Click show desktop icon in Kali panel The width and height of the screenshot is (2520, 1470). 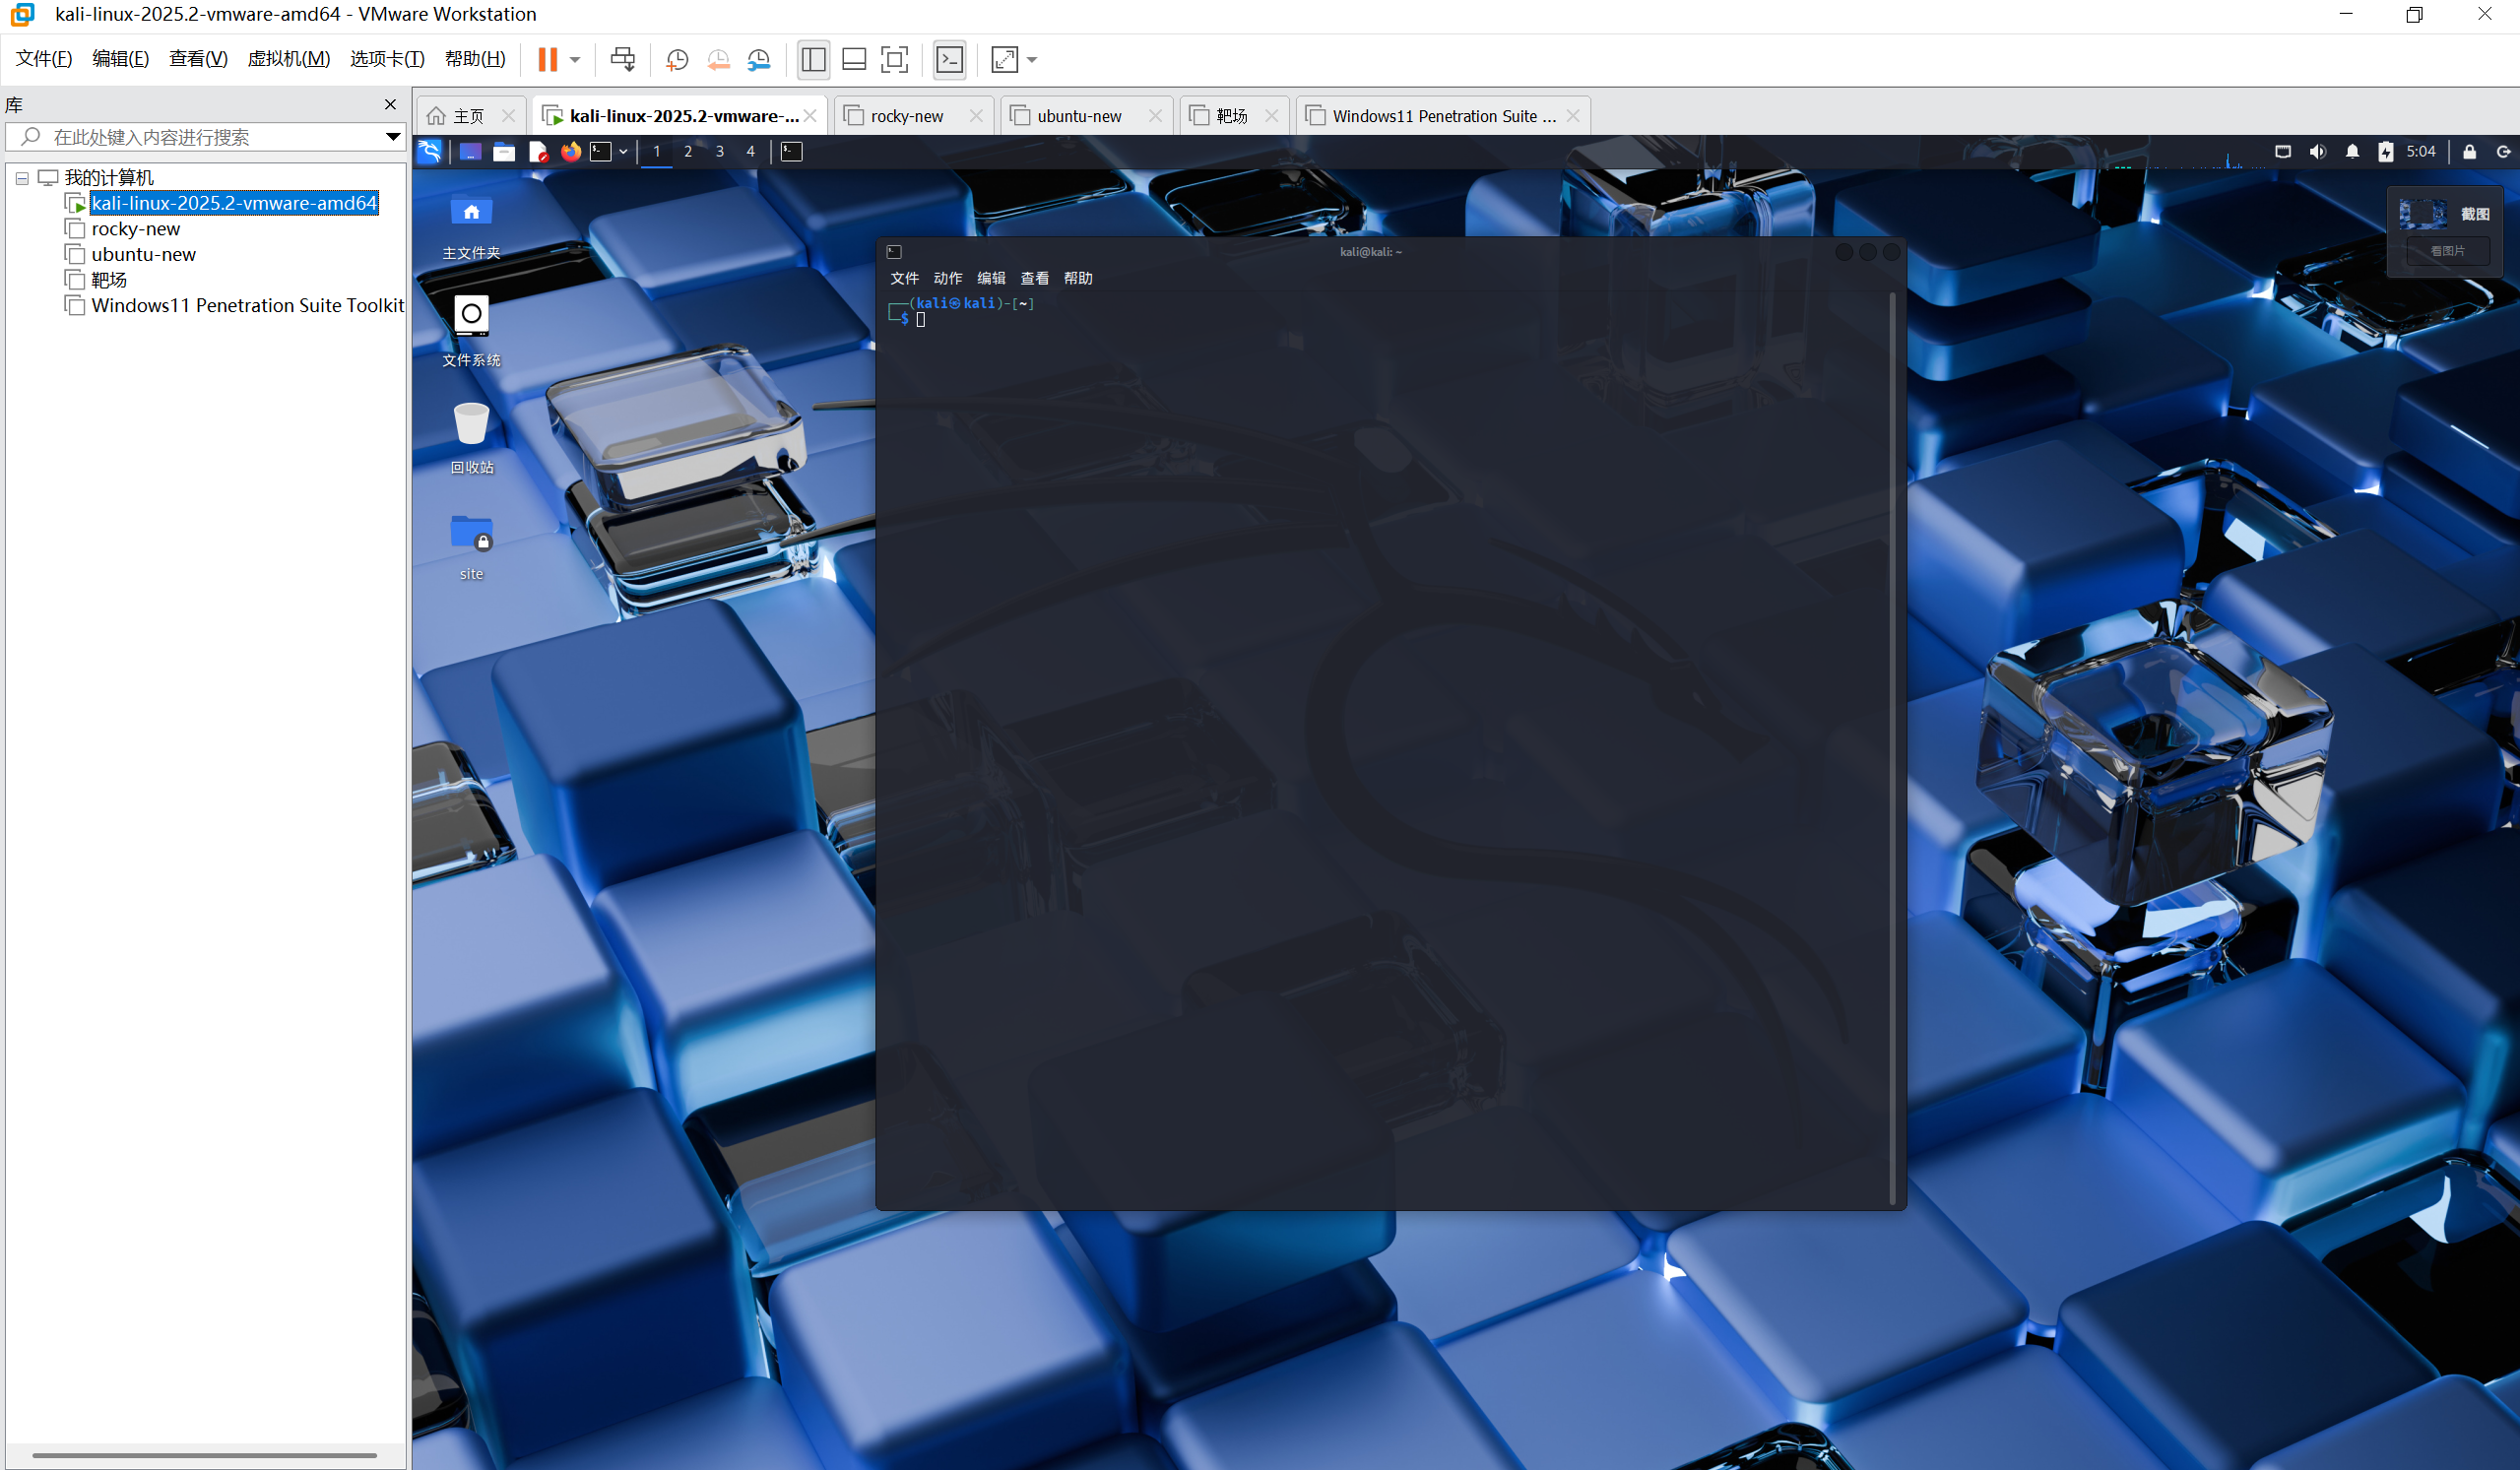470,152
